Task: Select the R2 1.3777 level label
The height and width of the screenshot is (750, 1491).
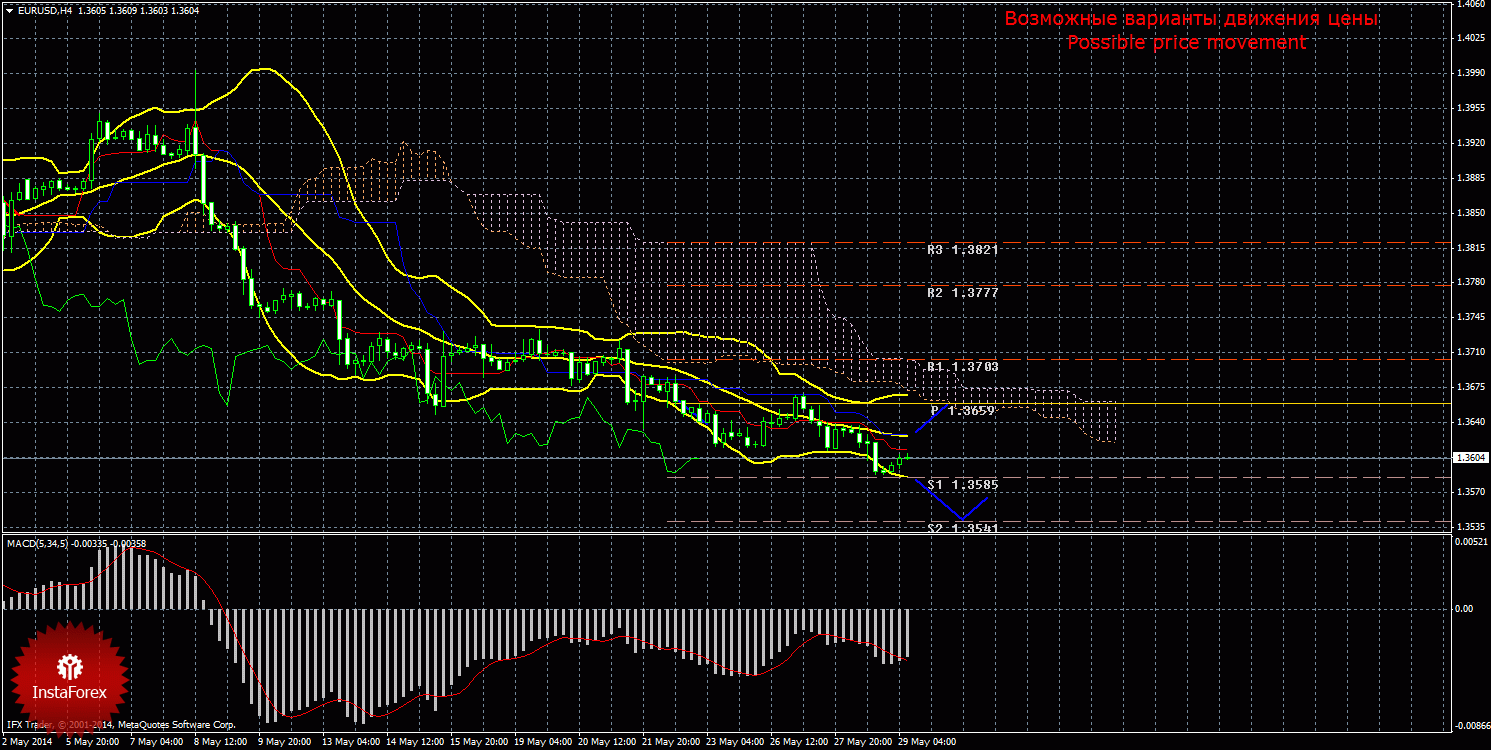Action: click(962, 294)
